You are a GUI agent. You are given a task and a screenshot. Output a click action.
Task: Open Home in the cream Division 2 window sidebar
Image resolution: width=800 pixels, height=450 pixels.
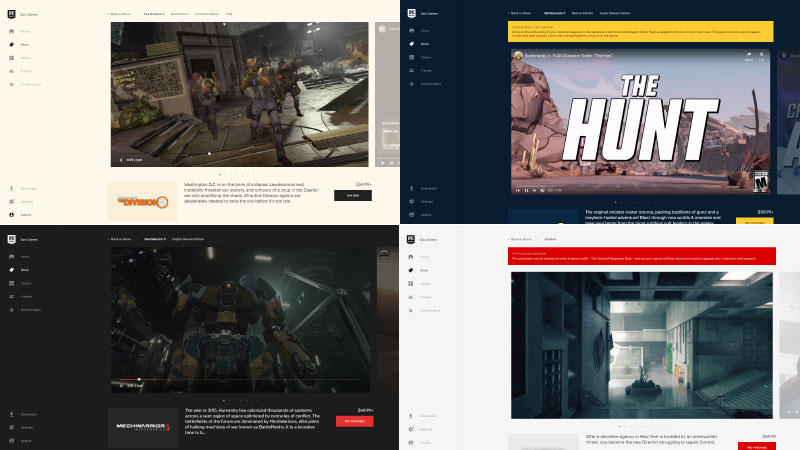click(19, 32)
